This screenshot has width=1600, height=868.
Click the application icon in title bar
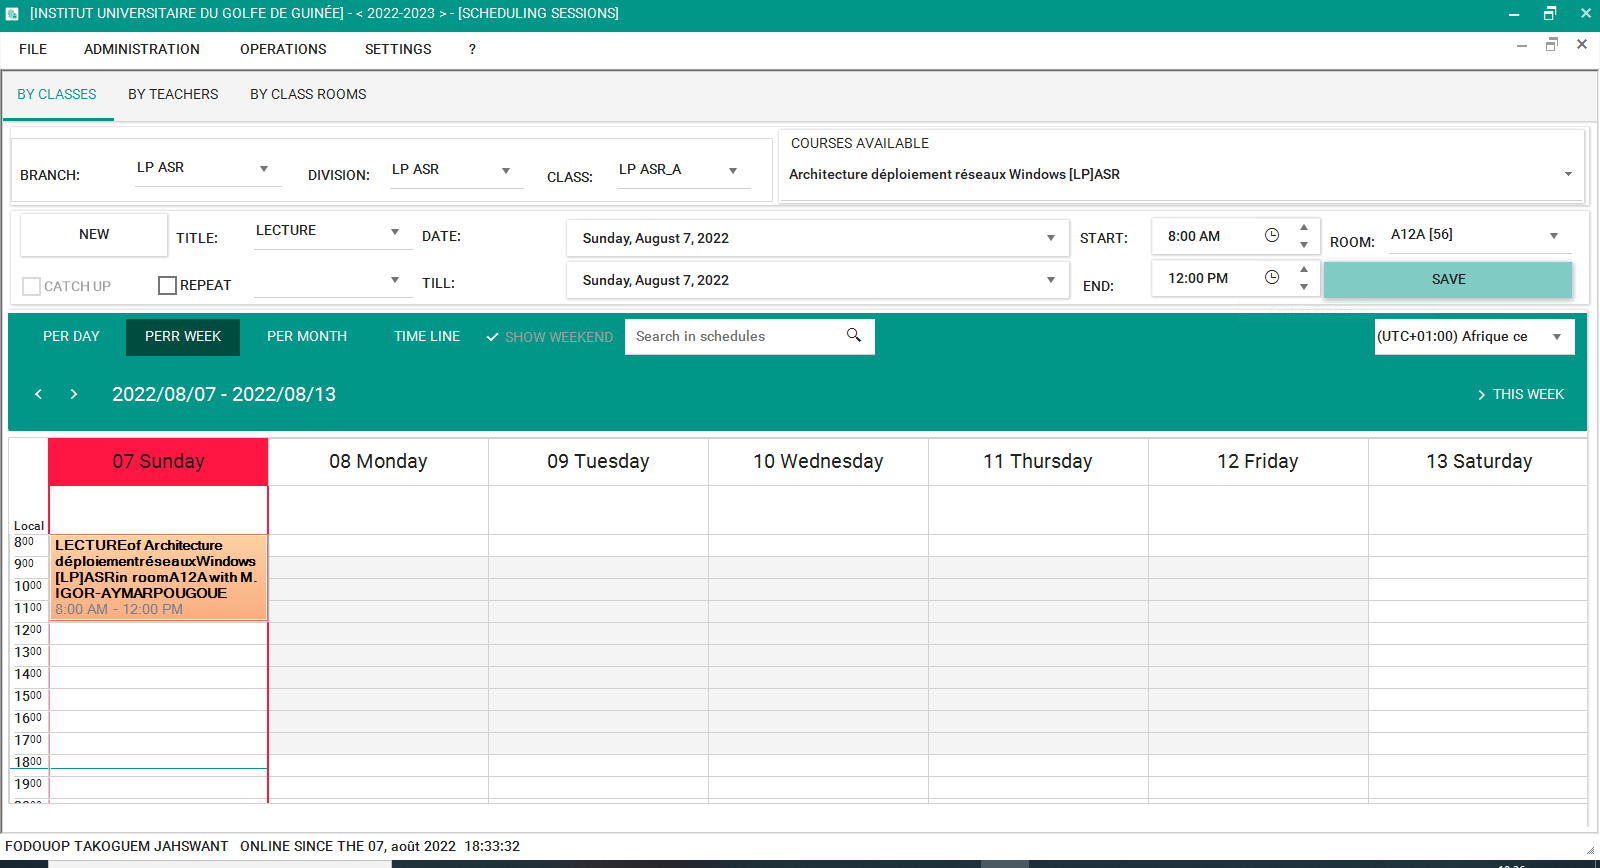coord(12,14)
